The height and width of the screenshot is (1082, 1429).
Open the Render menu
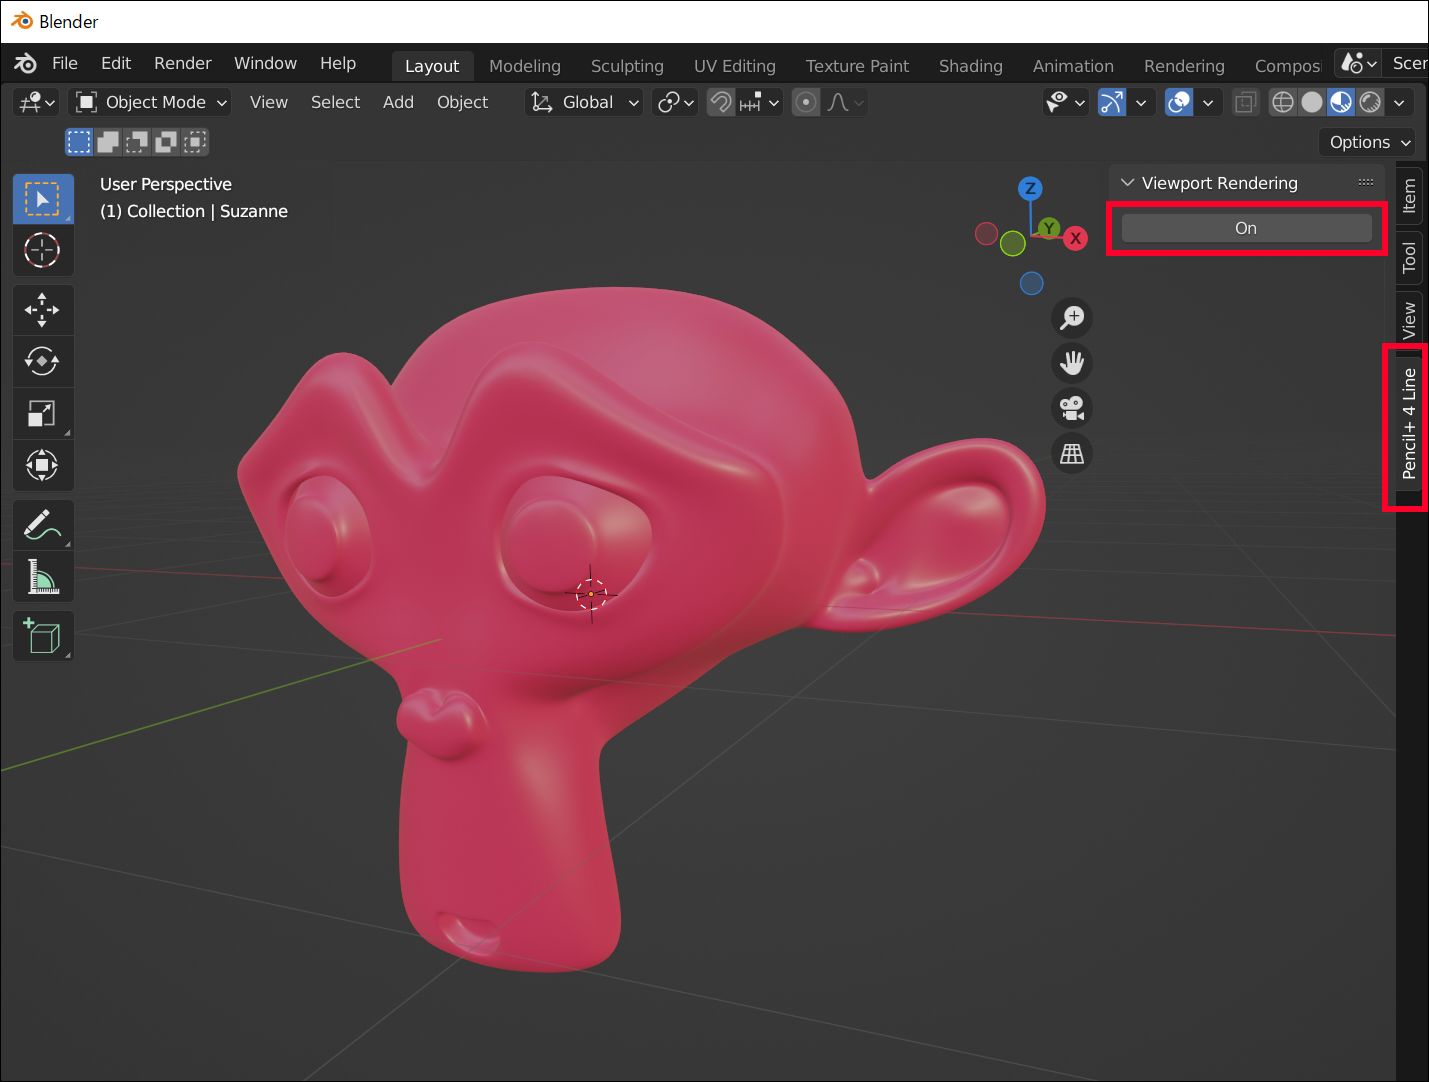pos(183,63)
